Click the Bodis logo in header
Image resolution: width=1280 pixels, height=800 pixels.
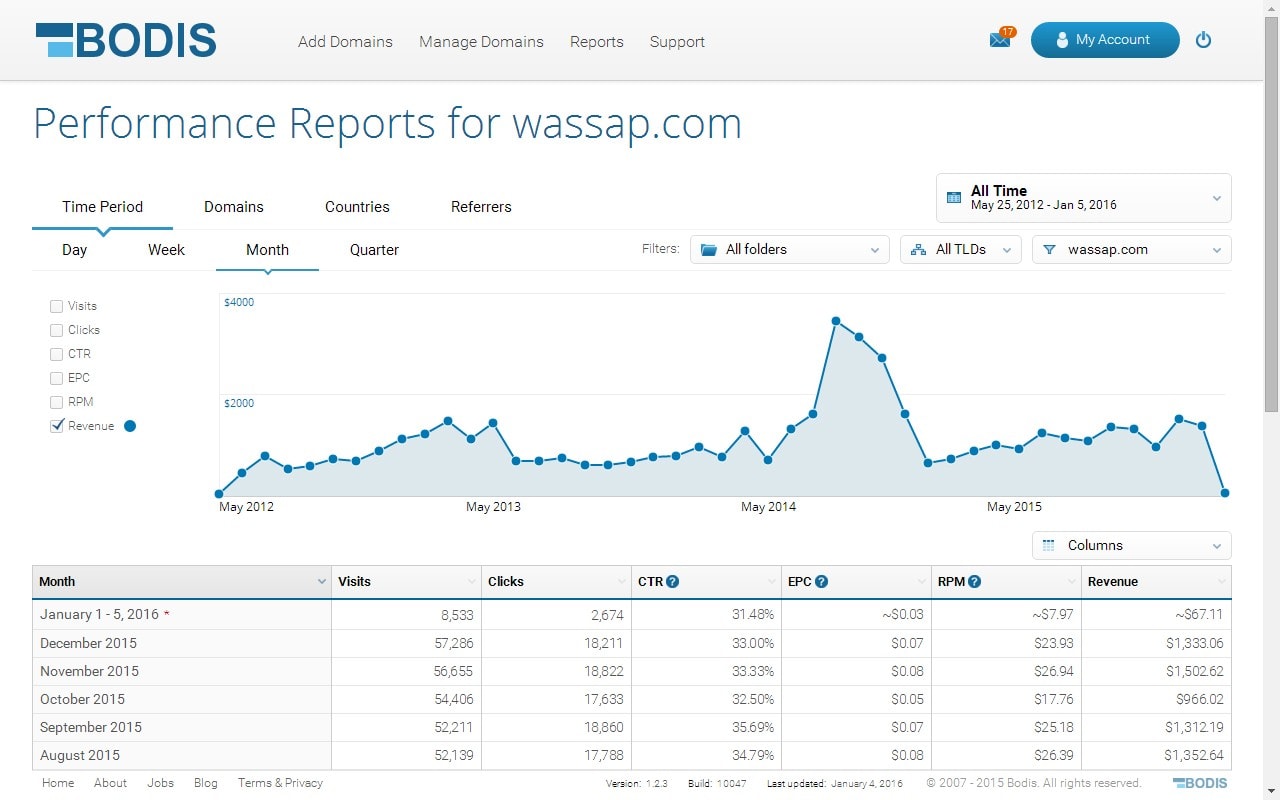point(126,41)
